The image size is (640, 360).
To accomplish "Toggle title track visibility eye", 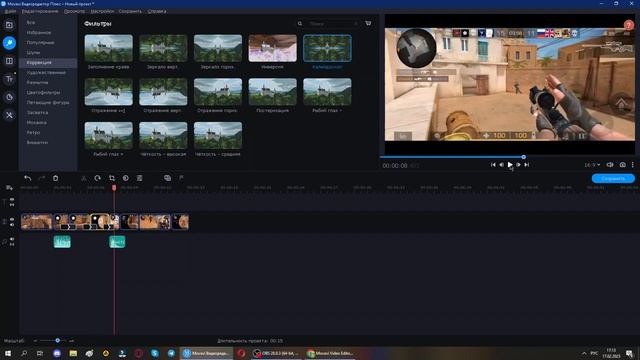I will click(x=12, y=200).
